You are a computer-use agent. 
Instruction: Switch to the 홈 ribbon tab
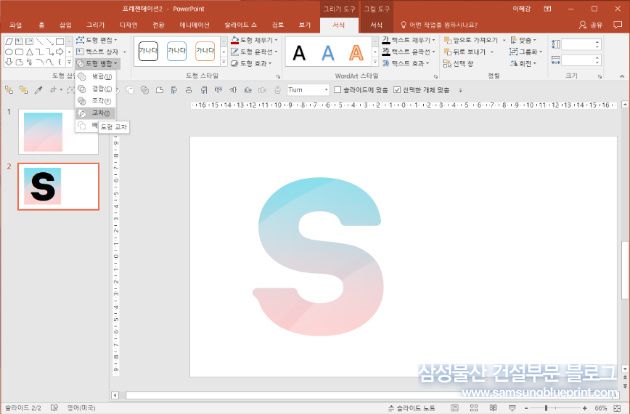click(41, 25)
